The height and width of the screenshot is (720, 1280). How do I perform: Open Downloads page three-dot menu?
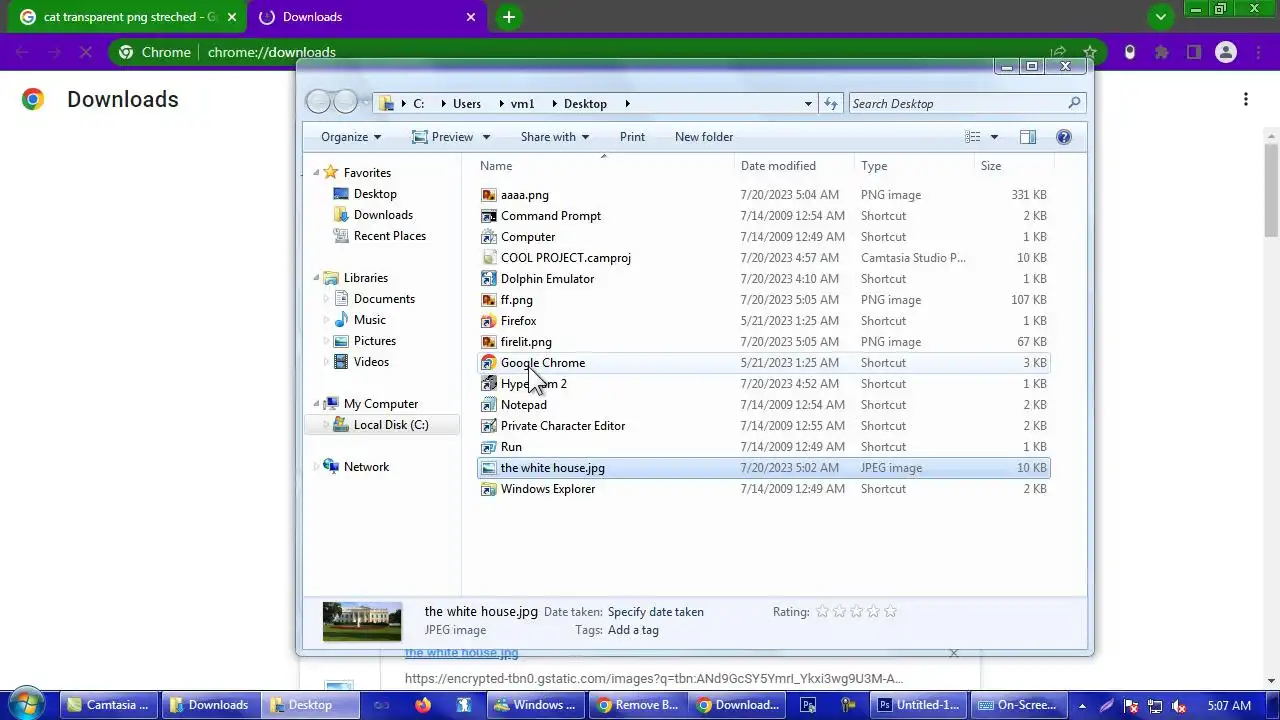(1246, 99)
